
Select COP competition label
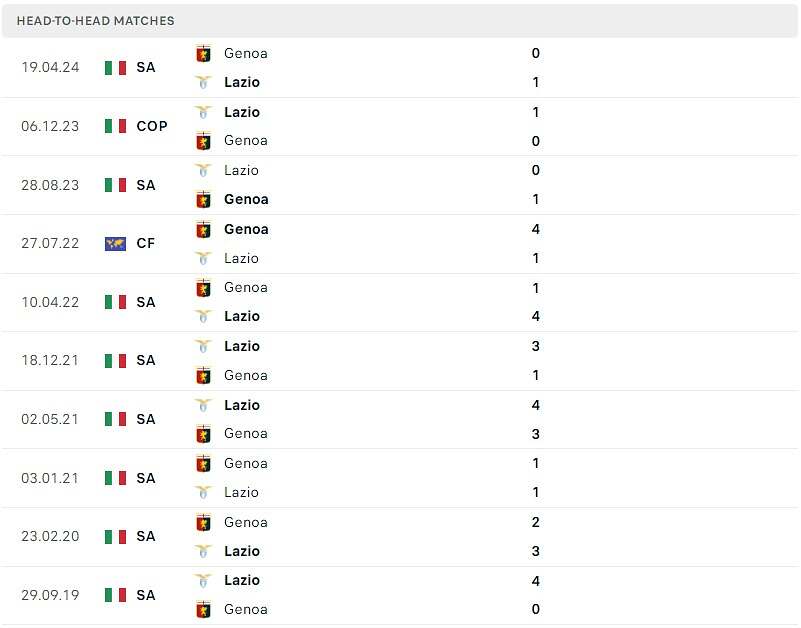click(x=152, y=126)
